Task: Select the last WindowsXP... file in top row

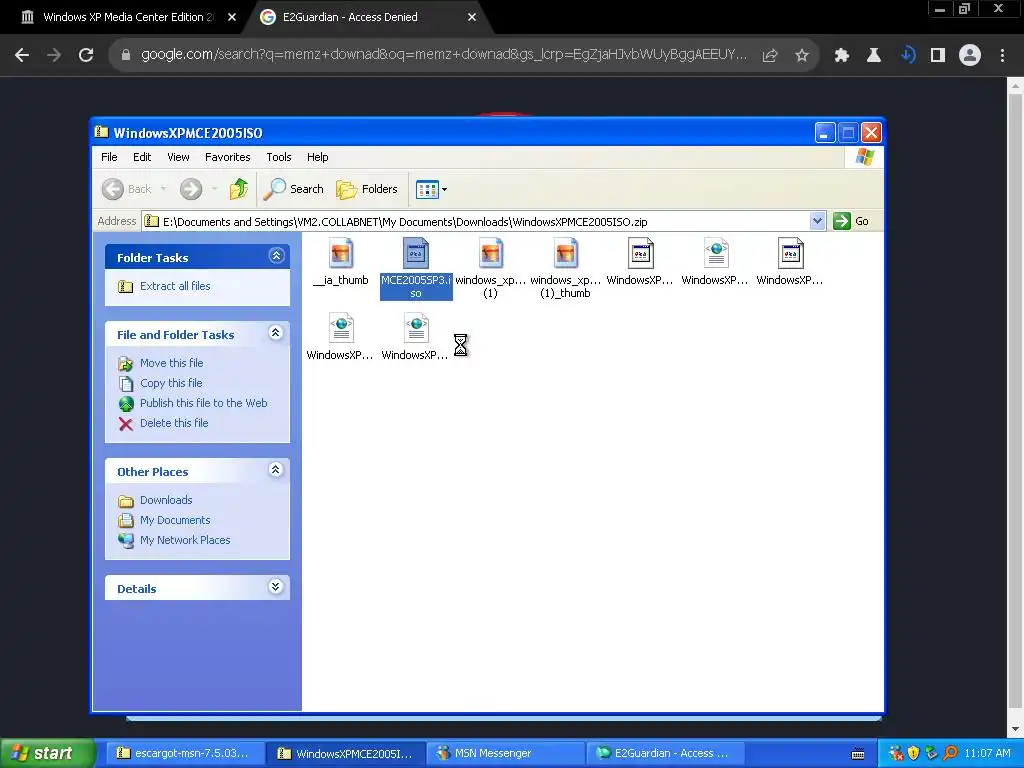Action: coord(790,262)
